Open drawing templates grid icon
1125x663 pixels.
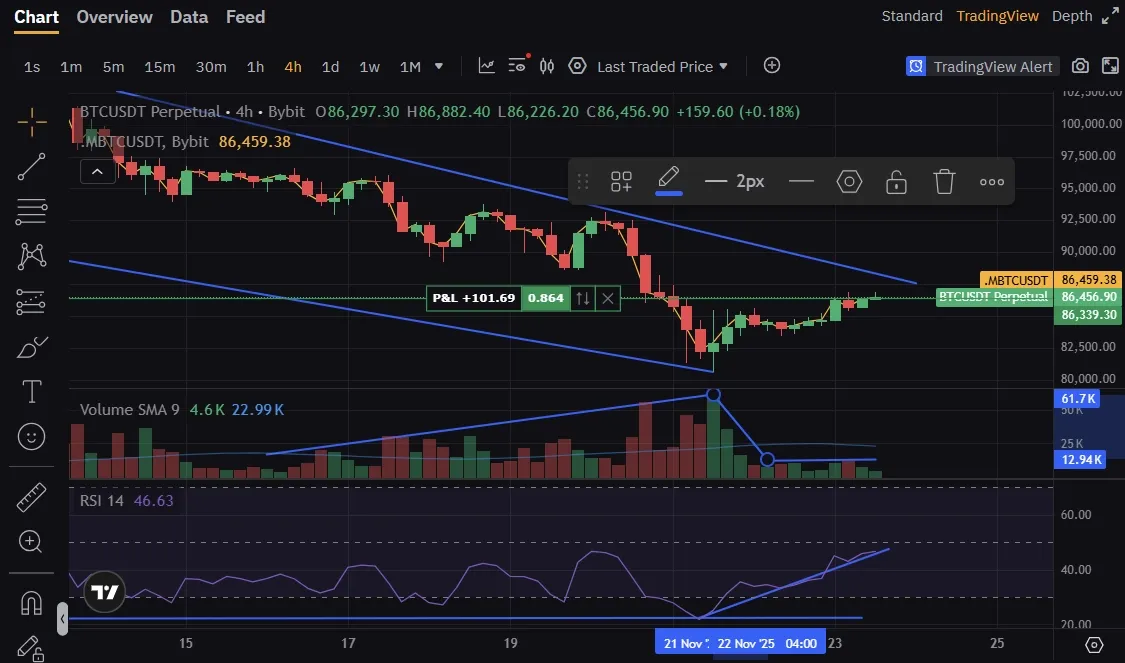pyautogui.click(x=621, y=182)
